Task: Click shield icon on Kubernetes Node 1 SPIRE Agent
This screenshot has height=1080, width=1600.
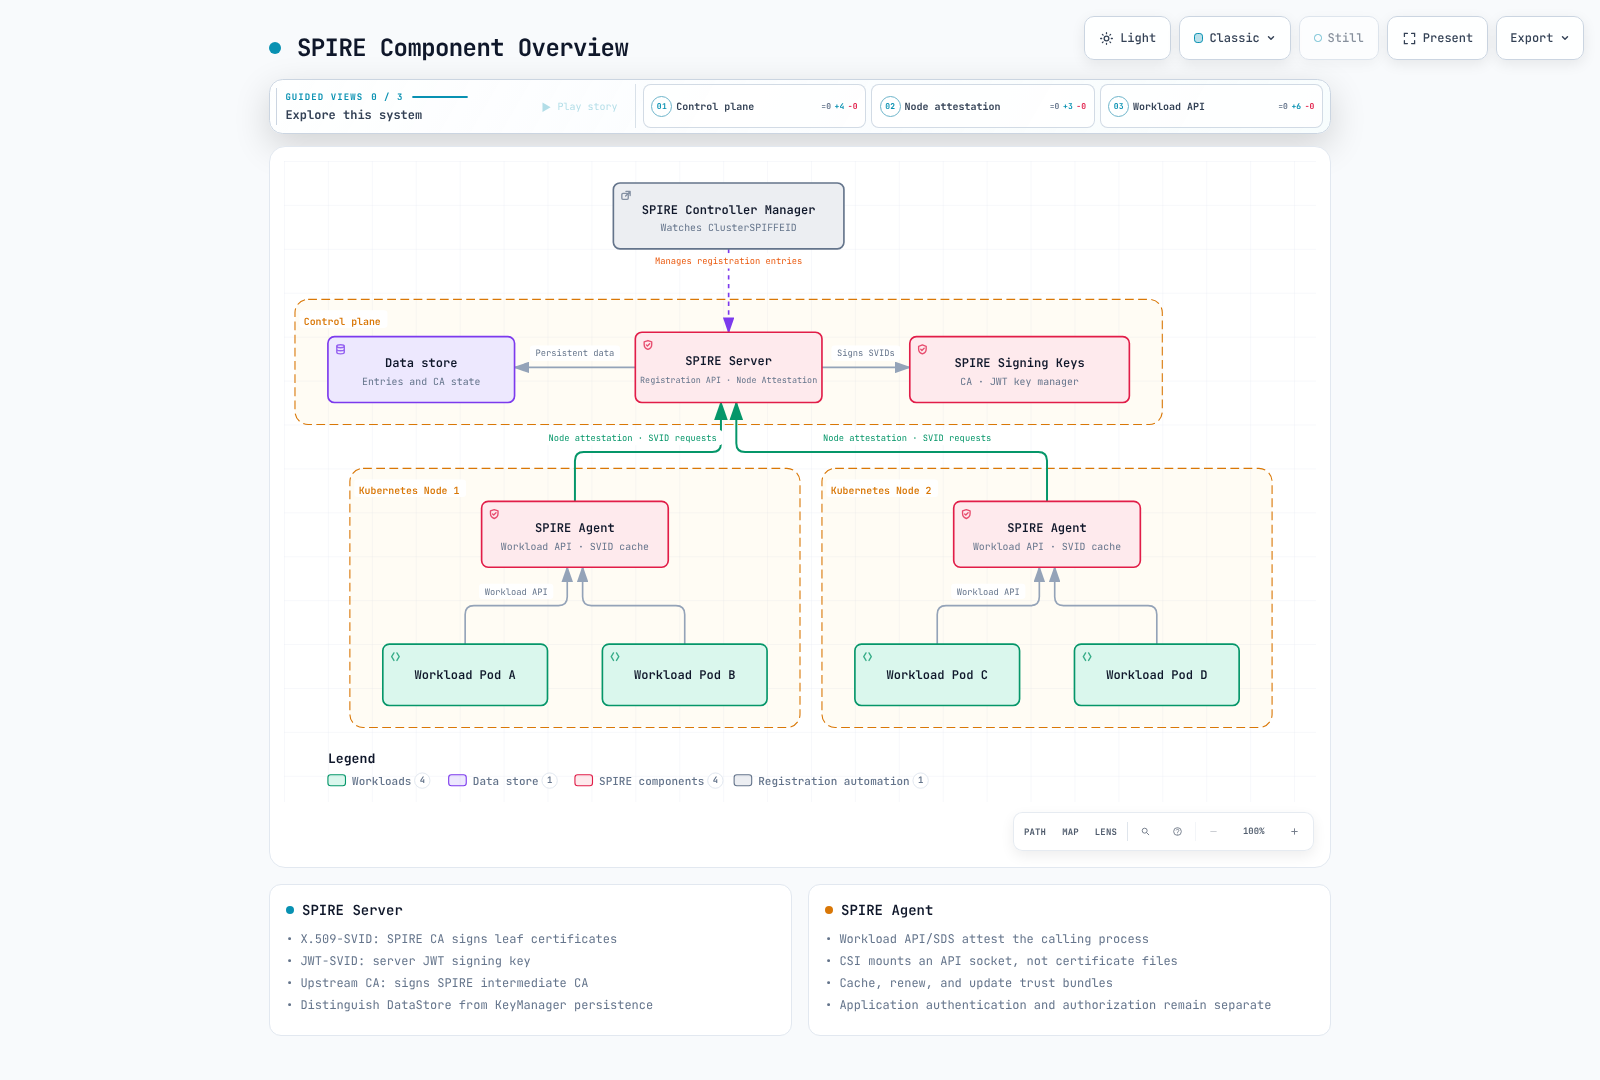Action: click(494, 514)
